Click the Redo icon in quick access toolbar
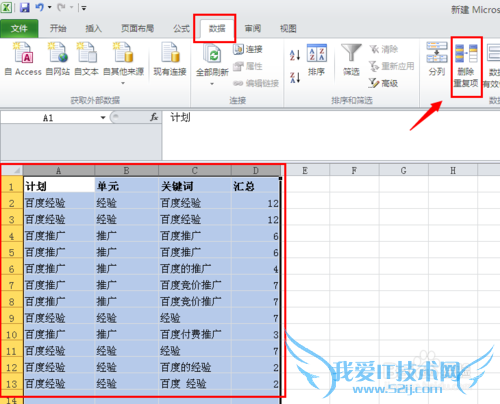The height and width of the screenshot is (404, 500). (x=61, y=7)
